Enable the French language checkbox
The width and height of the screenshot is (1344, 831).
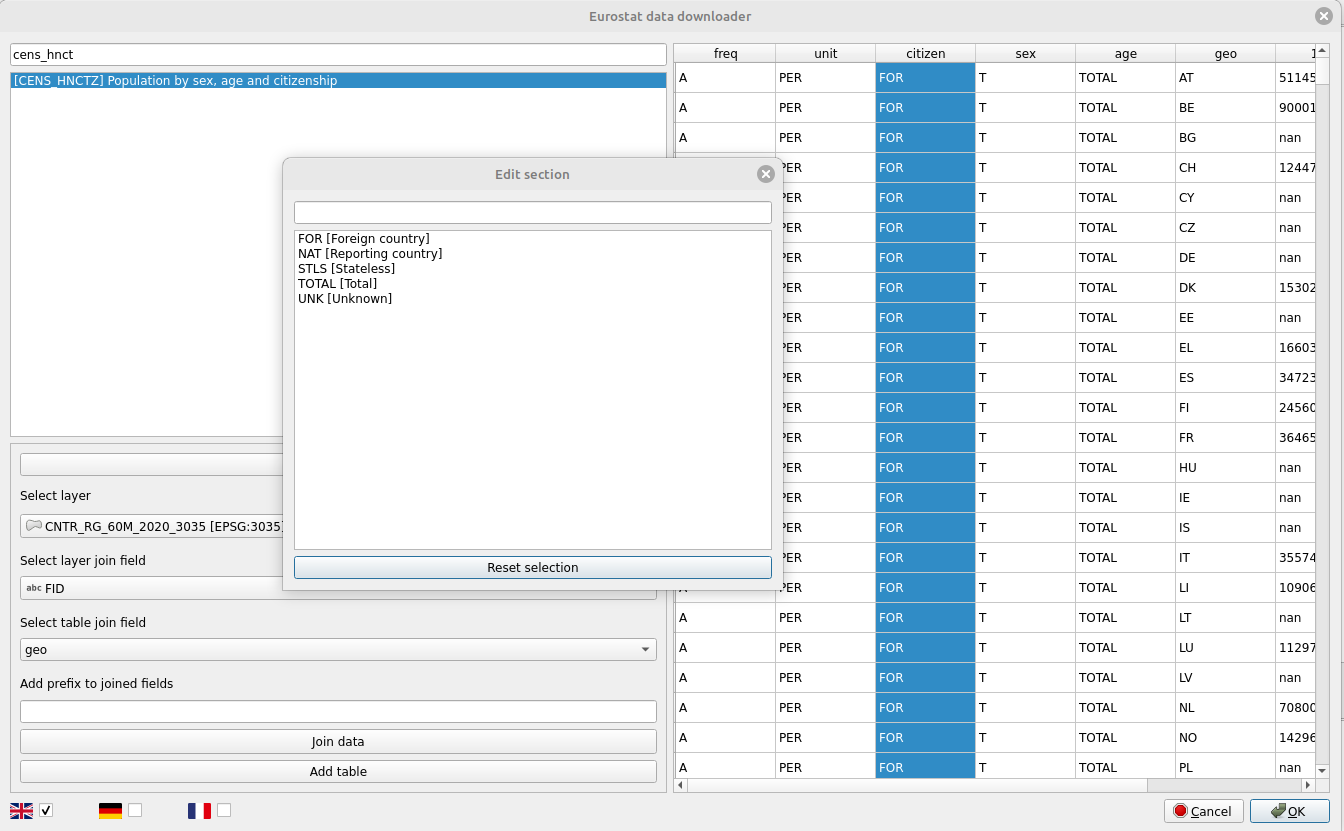(x=224, y=810)
